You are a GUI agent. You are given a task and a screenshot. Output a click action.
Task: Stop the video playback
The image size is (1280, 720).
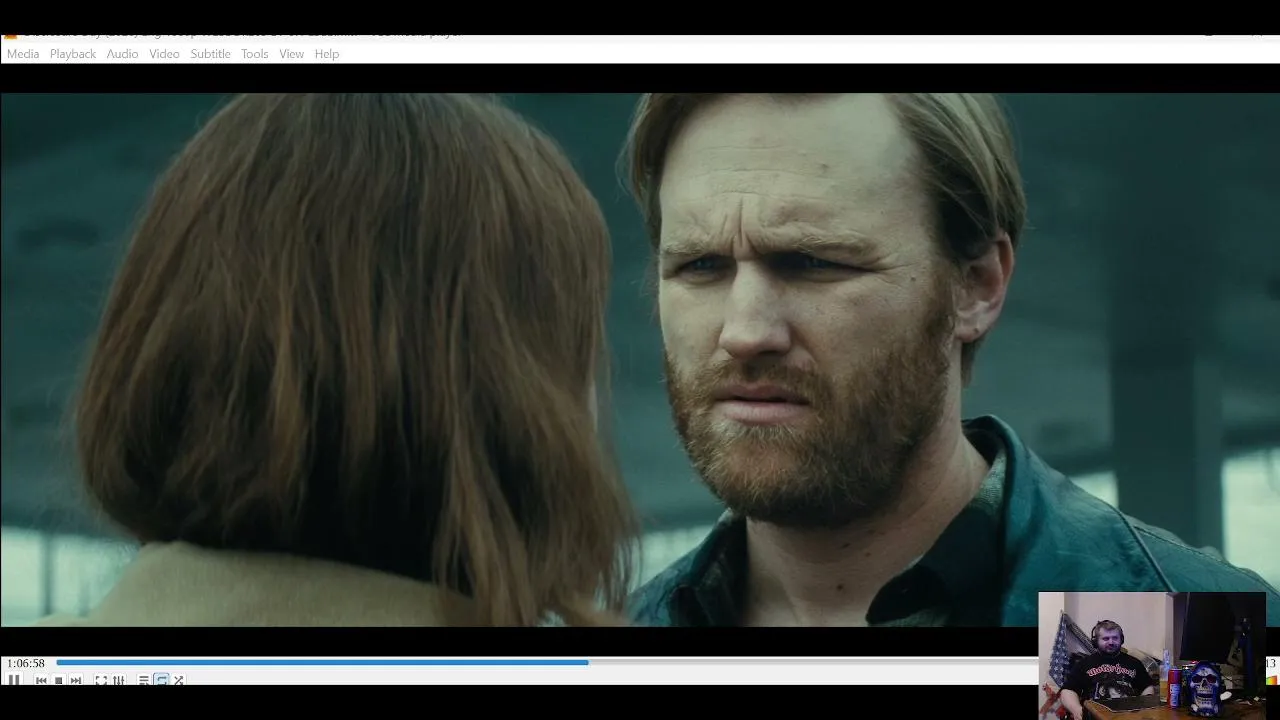pyautogui.click(x=58, y=680)
